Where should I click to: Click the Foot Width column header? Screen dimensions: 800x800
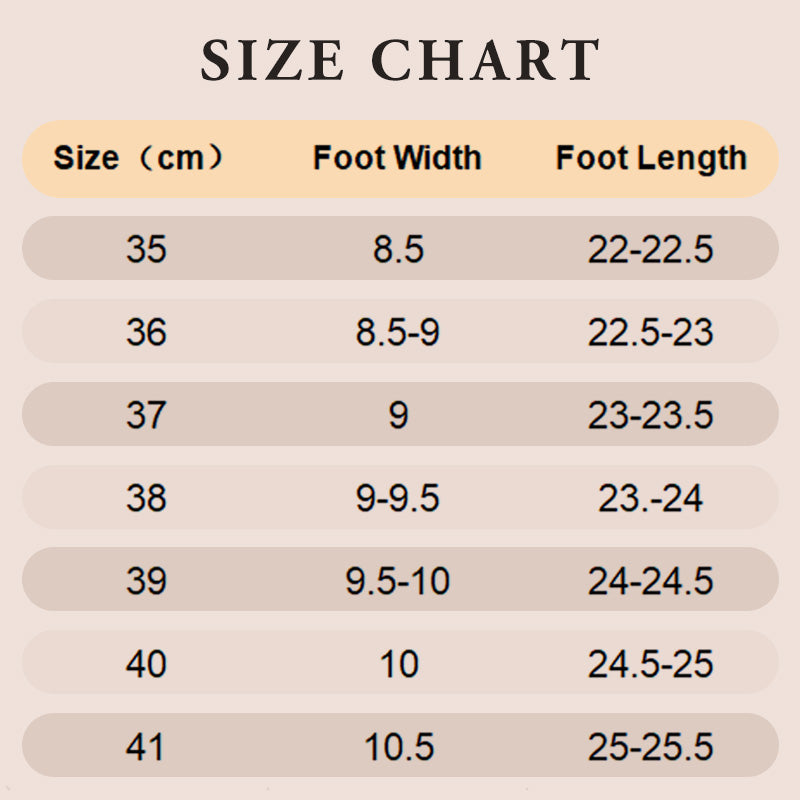coord(397,158)
